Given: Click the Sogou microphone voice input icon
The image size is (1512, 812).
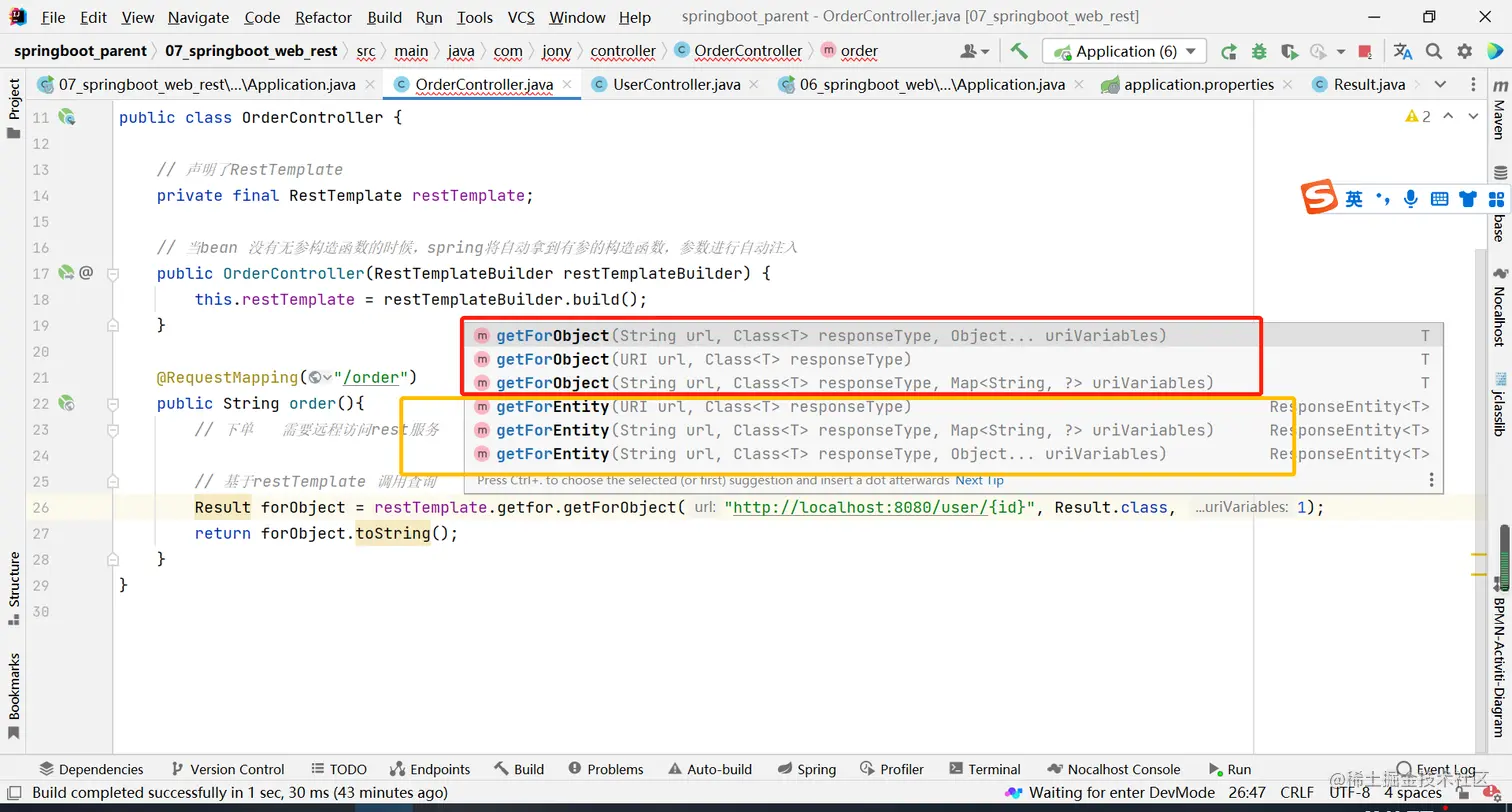Looking at the screenshot, I should [1410, 198].
